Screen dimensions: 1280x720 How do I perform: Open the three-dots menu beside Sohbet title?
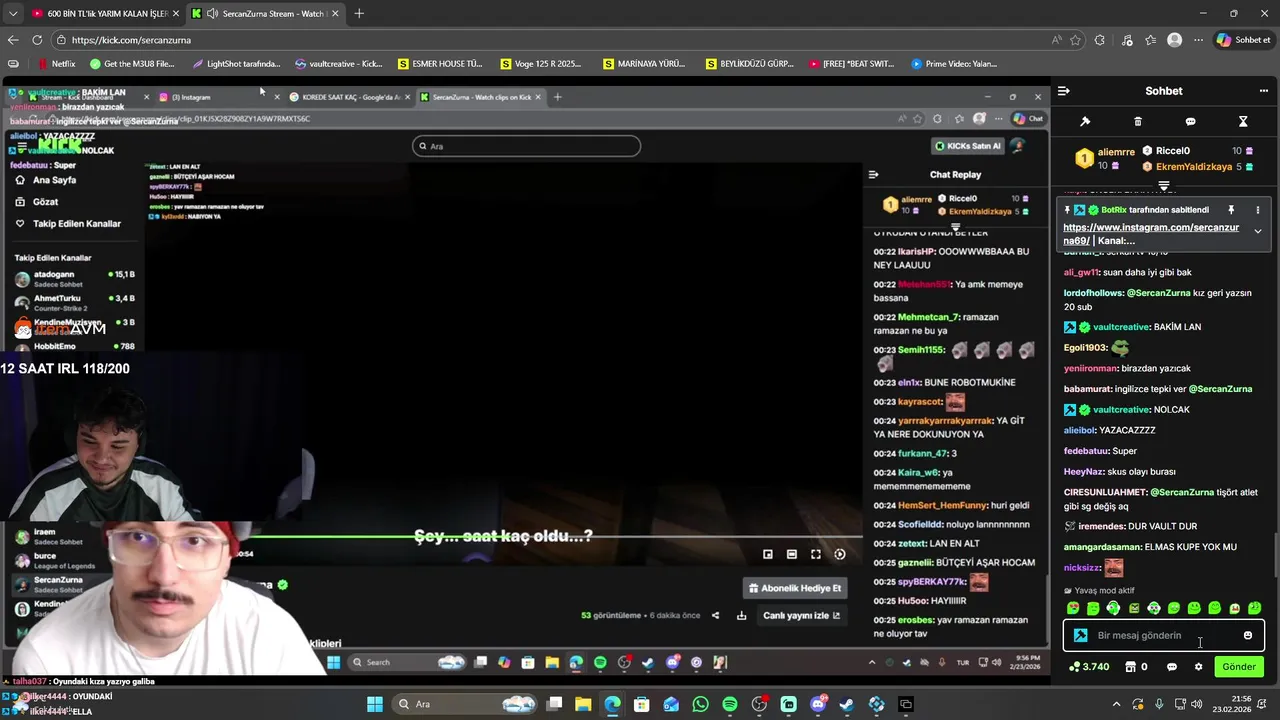point(1263,91)
